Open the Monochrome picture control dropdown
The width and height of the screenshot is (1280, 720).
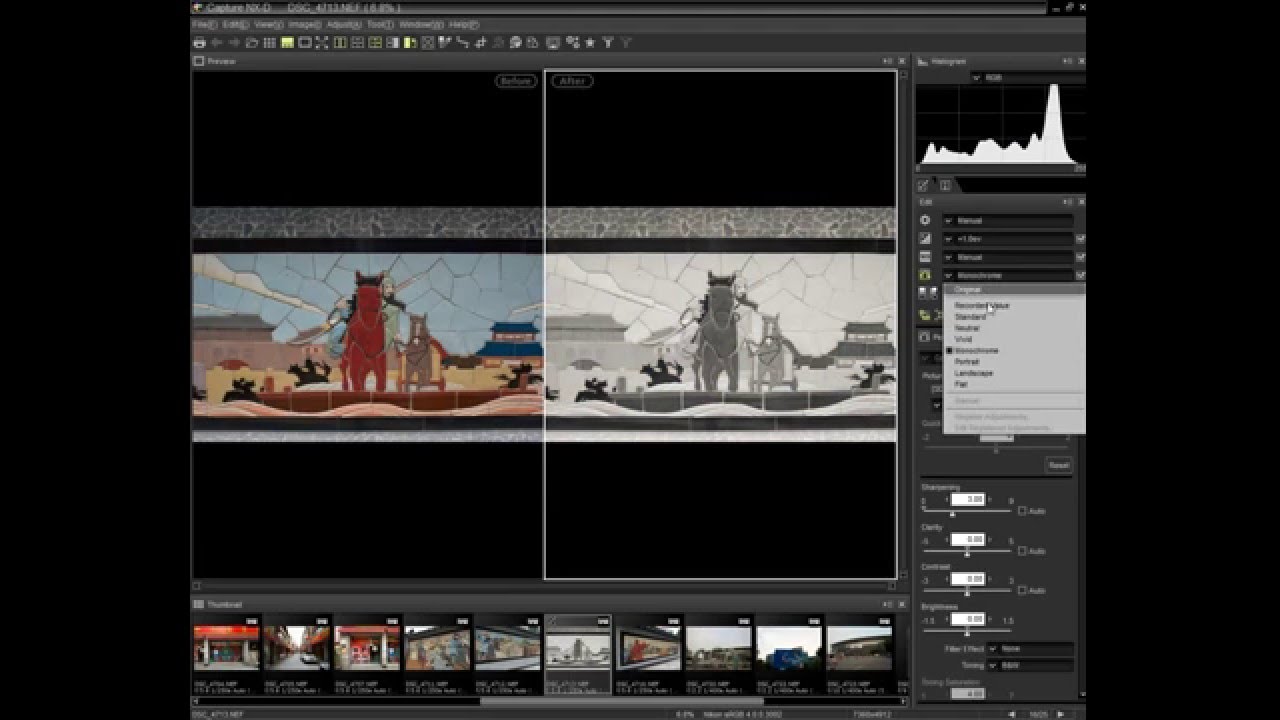pyautogui.click(x=1007, y=275)
